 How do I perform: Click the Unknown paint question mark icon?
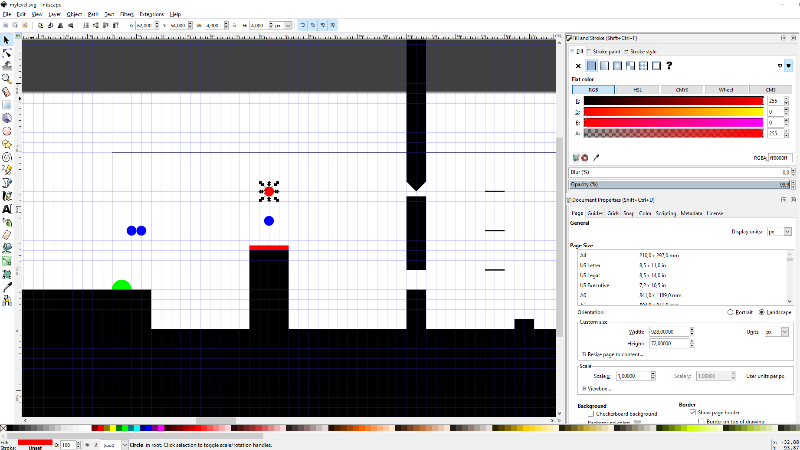[668, 65]
